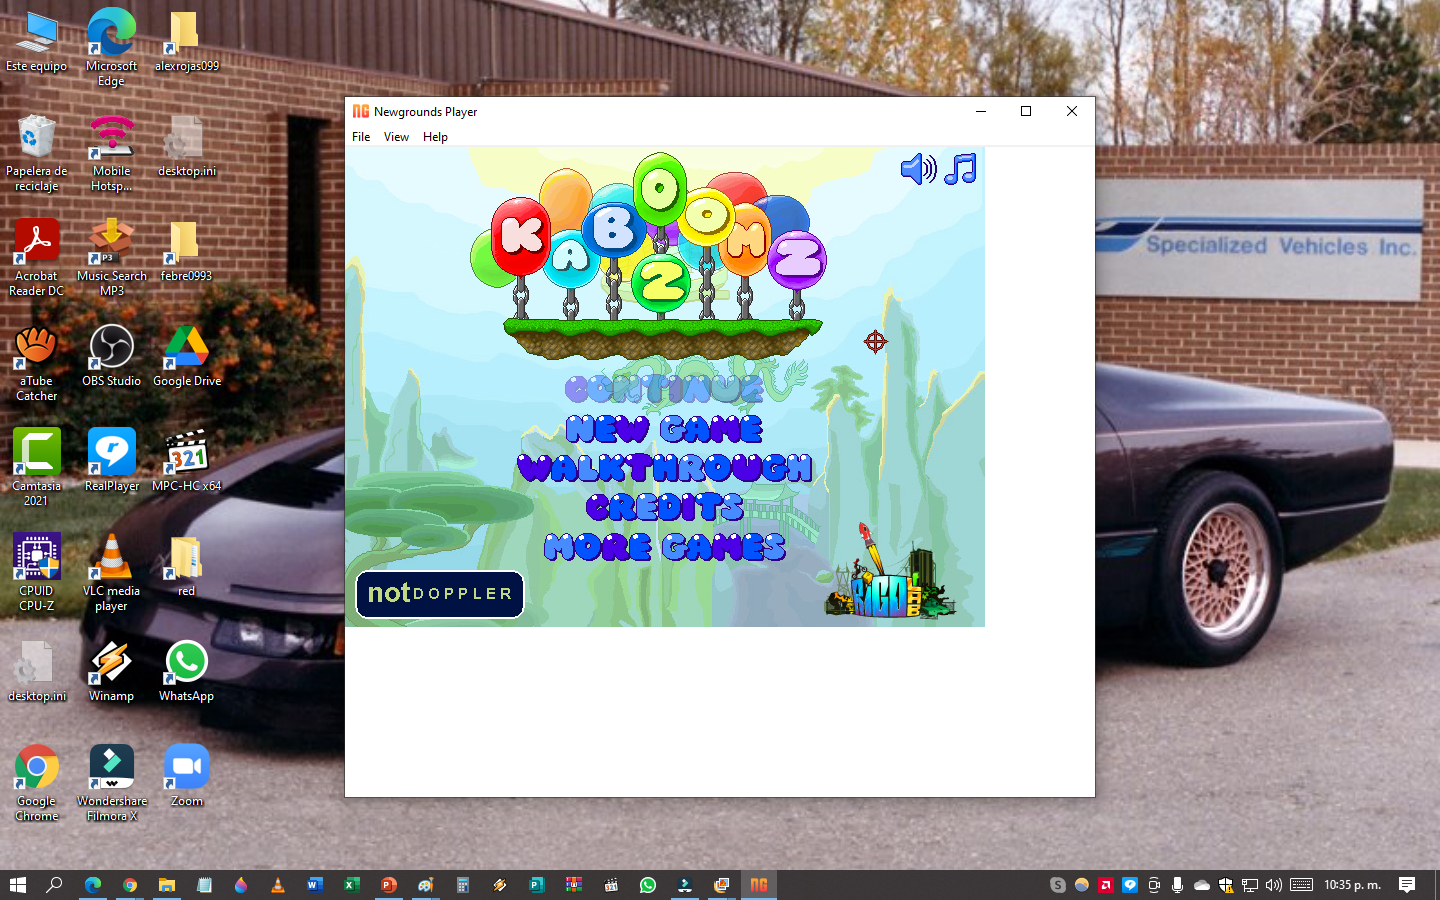Select WhatsApp desktop shortcut
Viewport: 1440px width, 900px height.
click(187, 671)
